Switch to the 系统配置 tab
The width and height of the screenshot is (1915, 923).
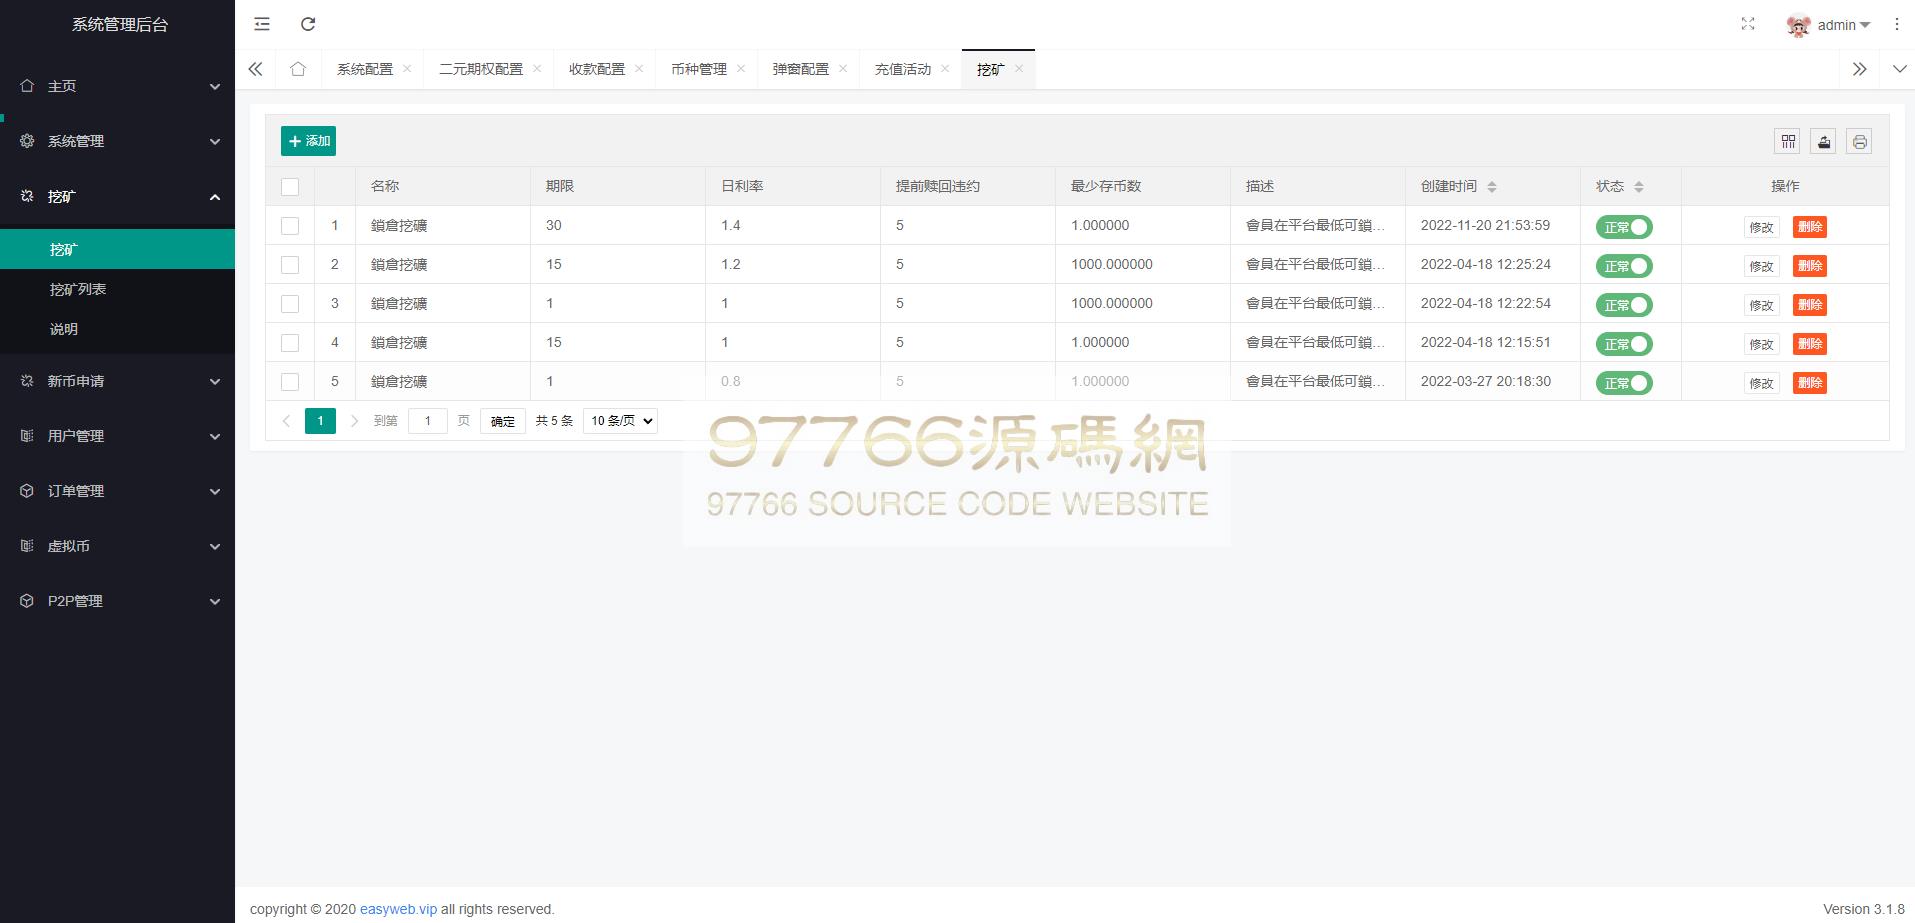coord(365,69)
